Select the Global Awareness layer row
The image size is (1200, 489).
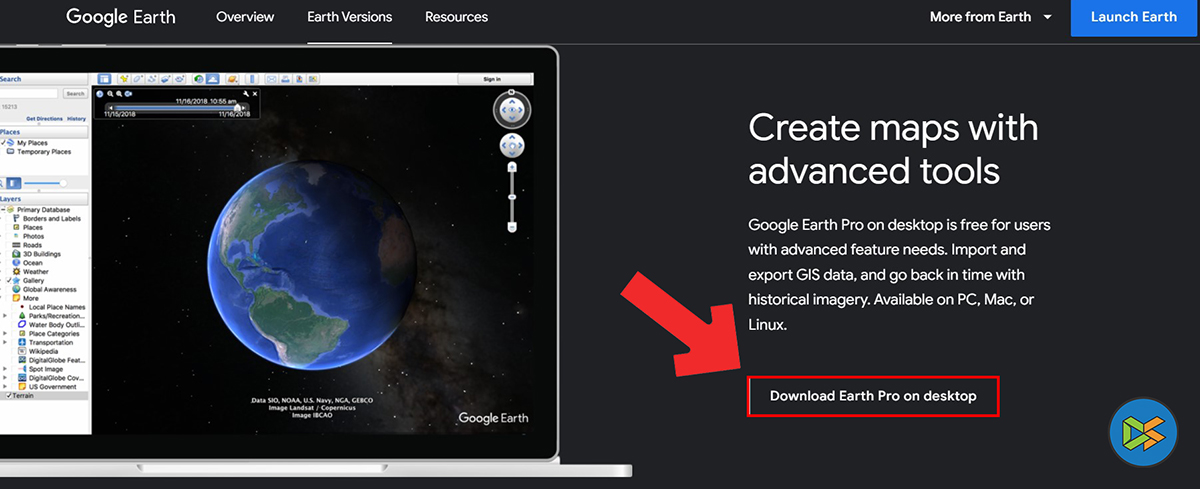[x=44, y=289]
